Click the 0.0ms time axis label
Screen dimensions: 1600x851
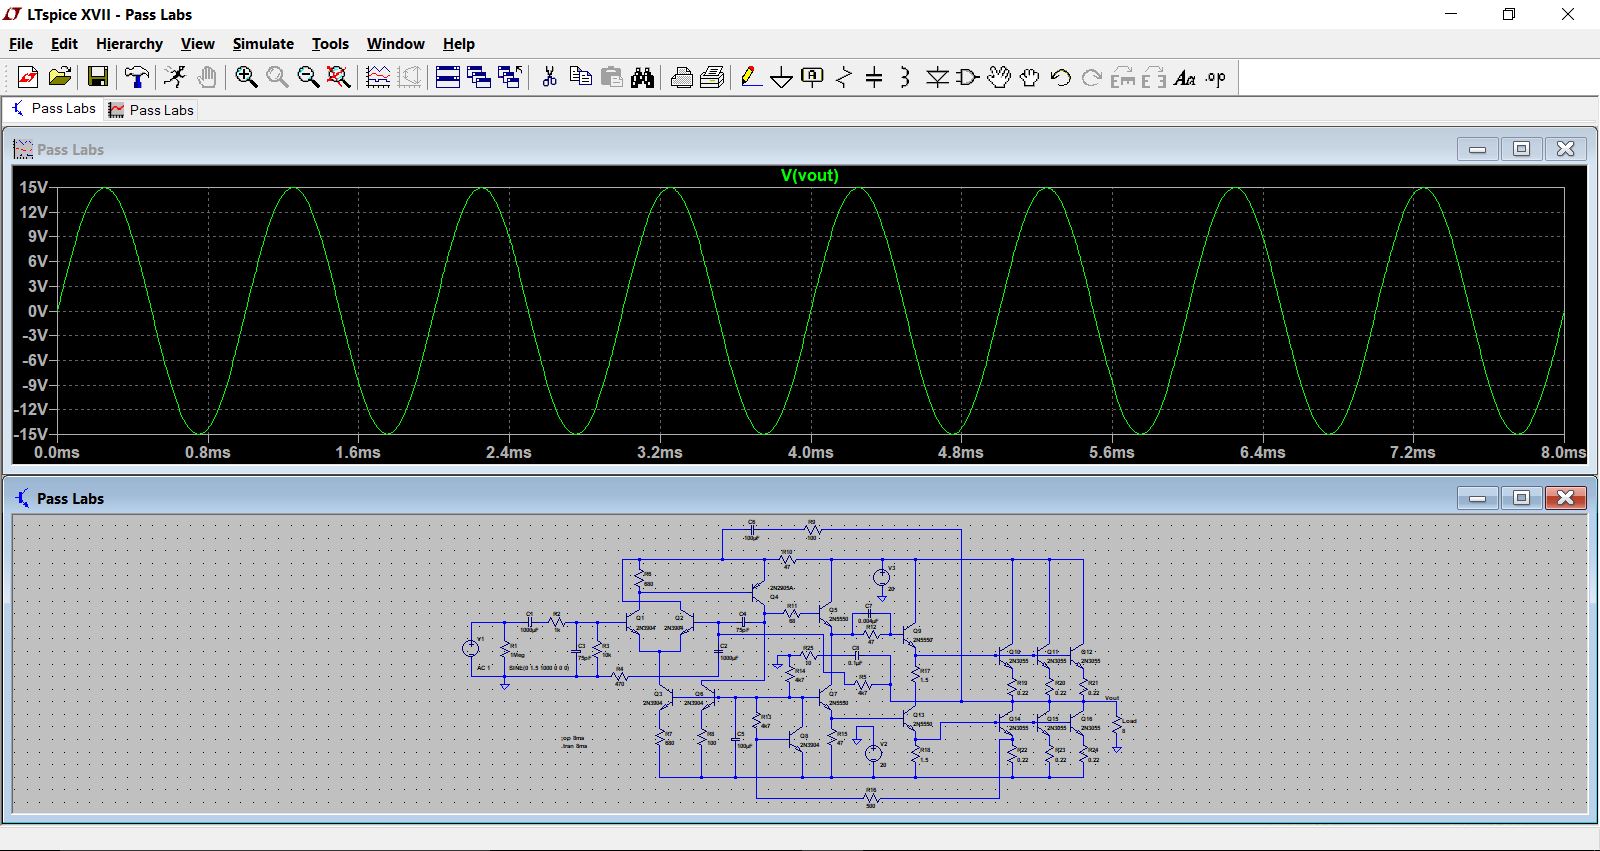pyautogui.click(x=57, y=452)
